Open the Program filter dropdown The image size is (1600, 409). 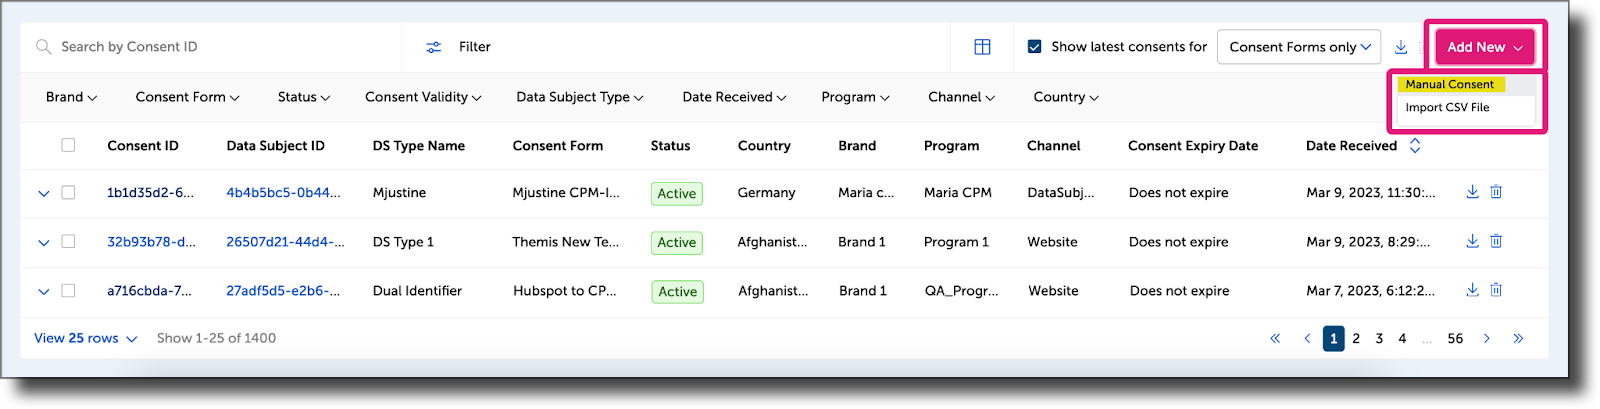(855, 97)
